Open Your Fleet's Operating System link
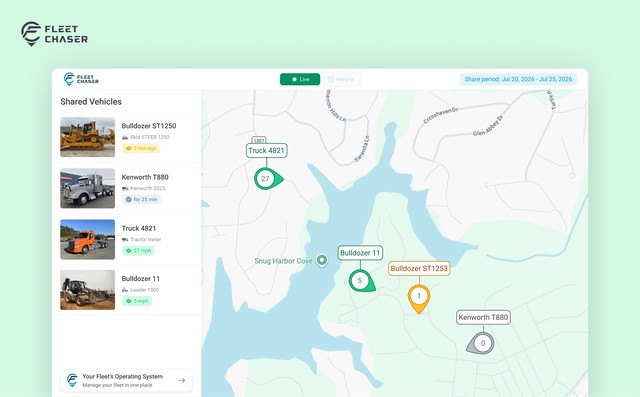Image resolution: width=640 pixels, height=397 pixels. point(127,380)
